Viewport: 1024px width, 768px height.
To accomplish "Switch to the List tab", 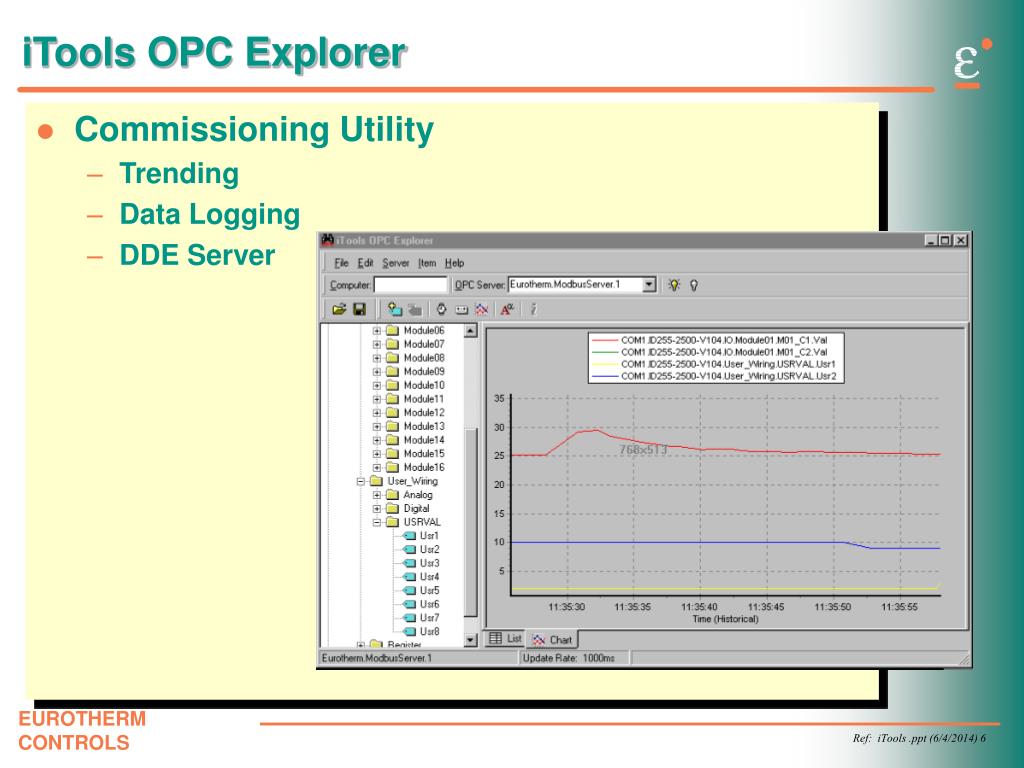I will click(x=505, y=638).
